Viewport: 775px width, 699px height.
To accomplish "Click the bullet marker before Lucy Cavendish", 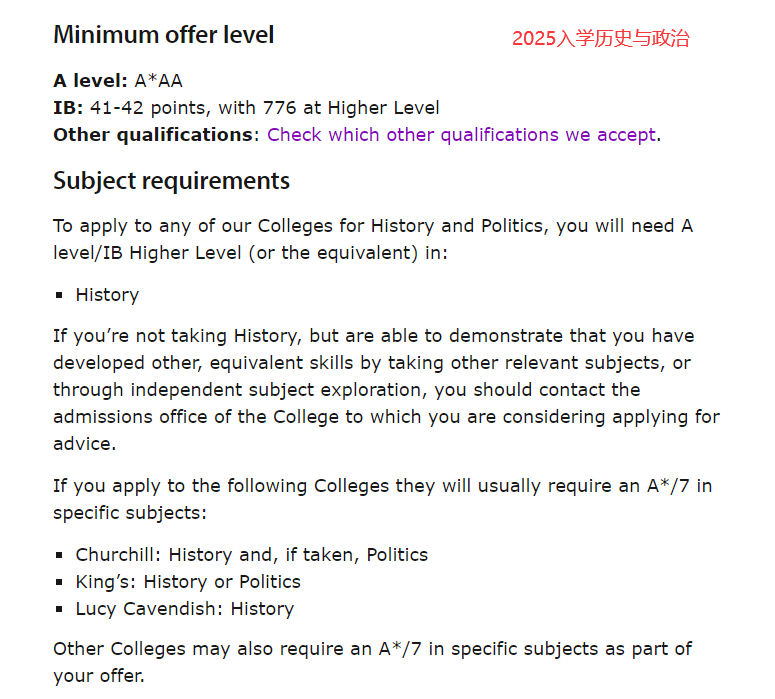I will (x=59, y=610).
